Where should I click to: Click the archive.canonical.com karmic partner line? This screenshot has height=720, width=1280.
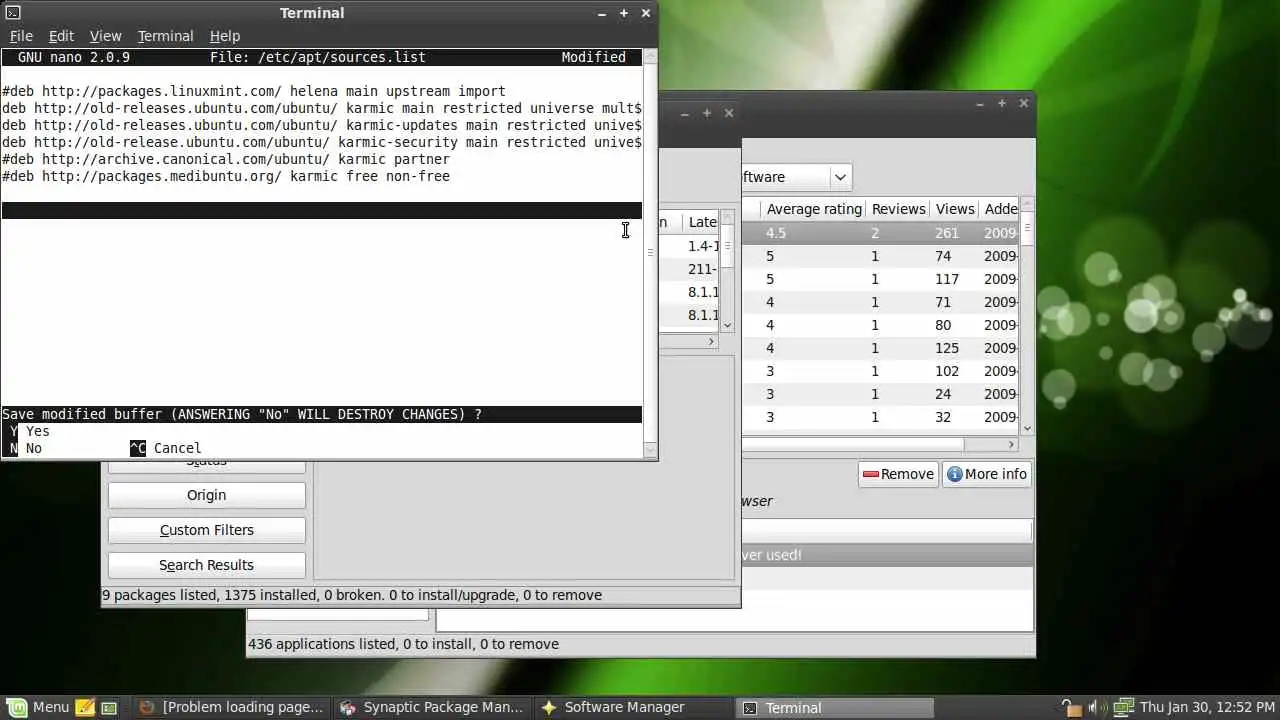[226, 159]
